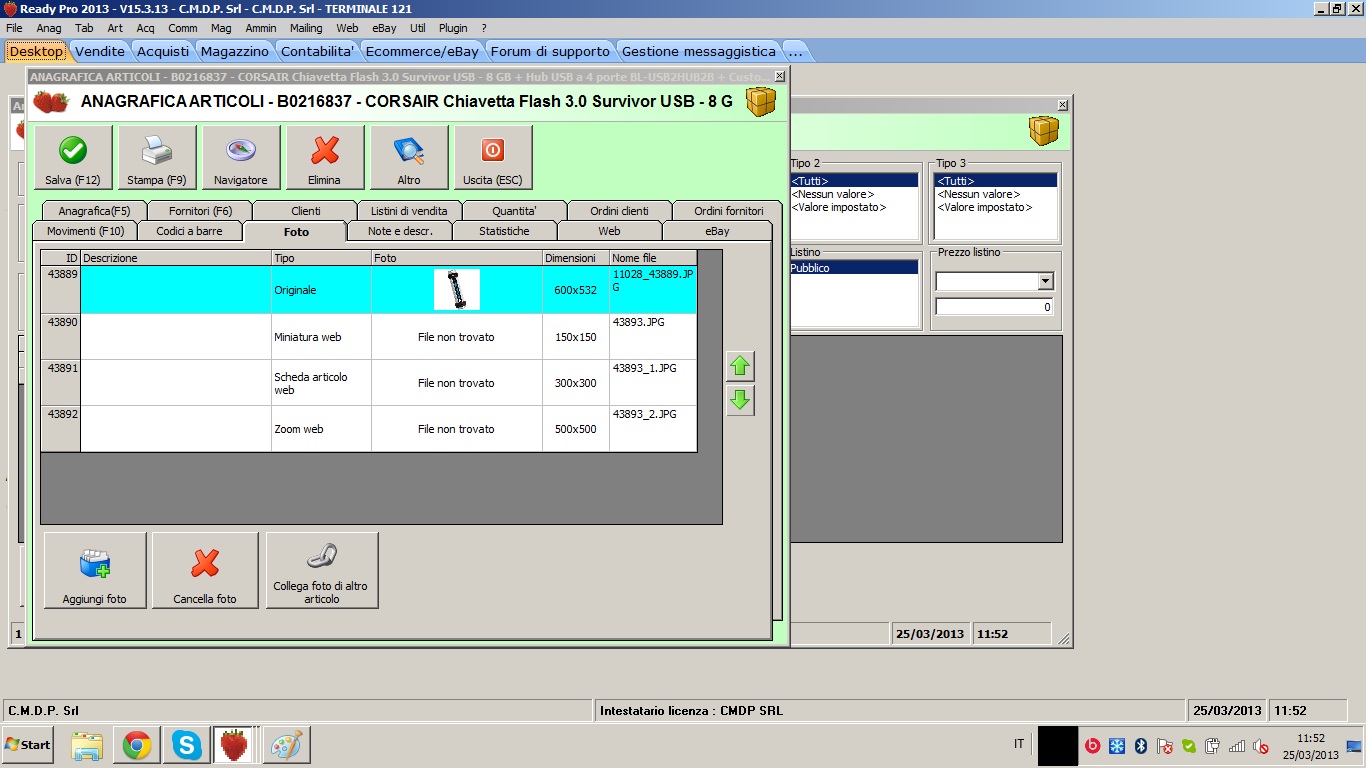1366x768 pixels.
Task: Select the original photo thumbnail
Action: (x=457, y=289)
